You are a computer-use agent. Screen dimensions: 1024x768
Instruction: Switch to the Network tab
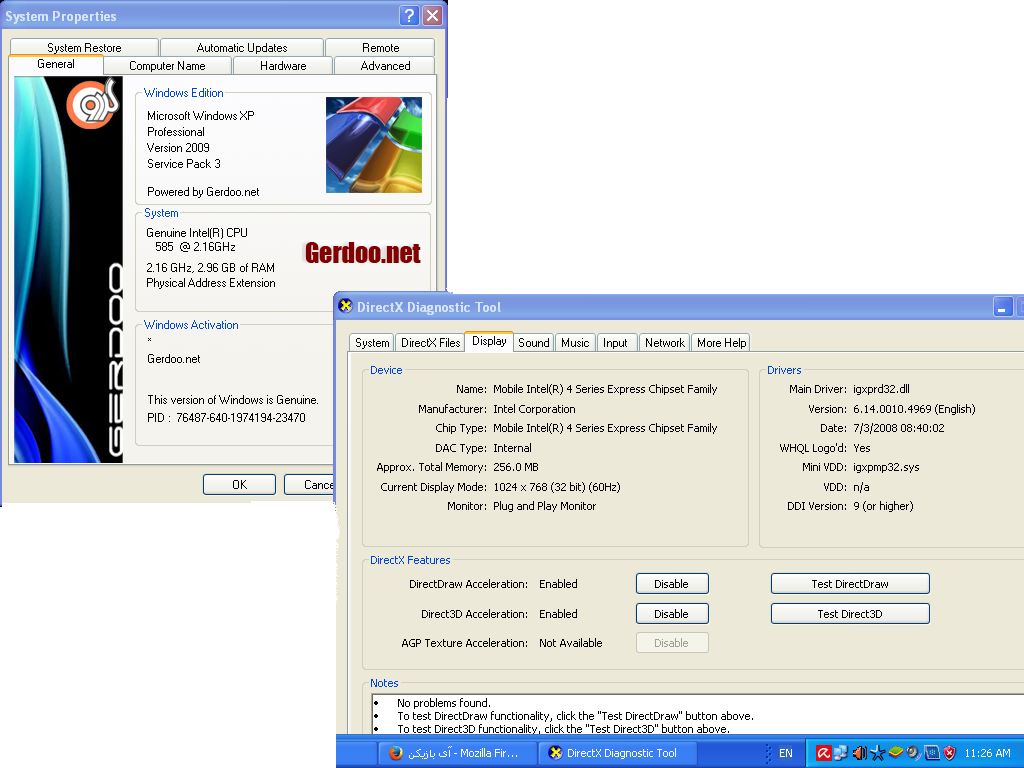tap(665, 343)
